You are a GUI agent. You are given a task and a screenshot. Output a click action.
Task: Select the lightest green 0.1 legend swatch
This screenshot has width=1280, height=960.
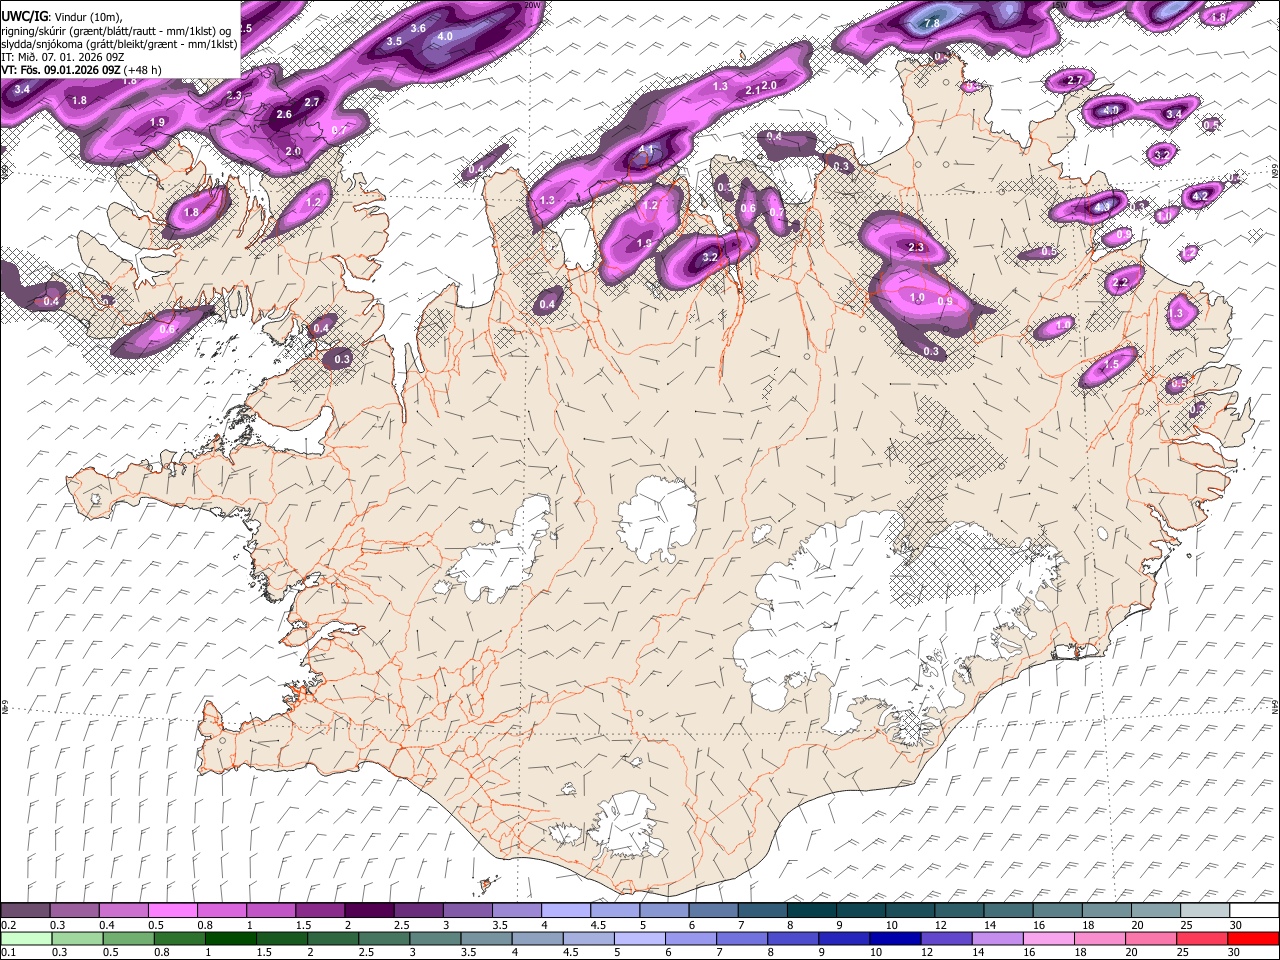point(25,938)
